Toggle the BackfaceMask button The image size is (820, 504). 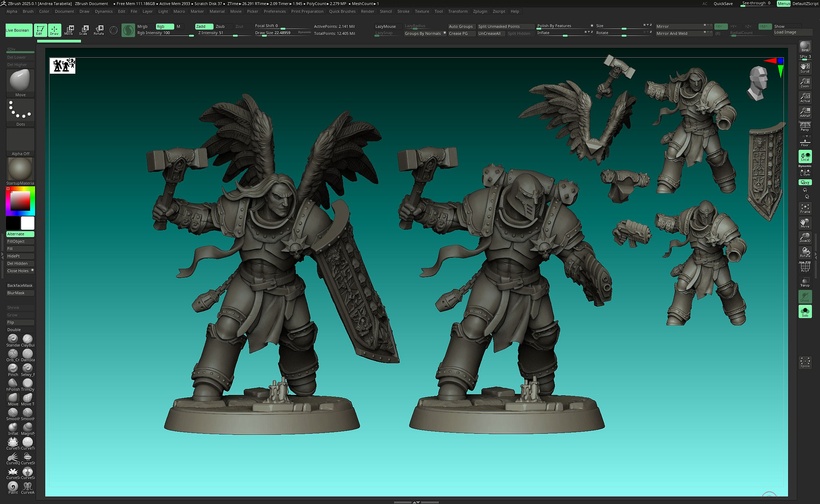(x=20, y=285)
